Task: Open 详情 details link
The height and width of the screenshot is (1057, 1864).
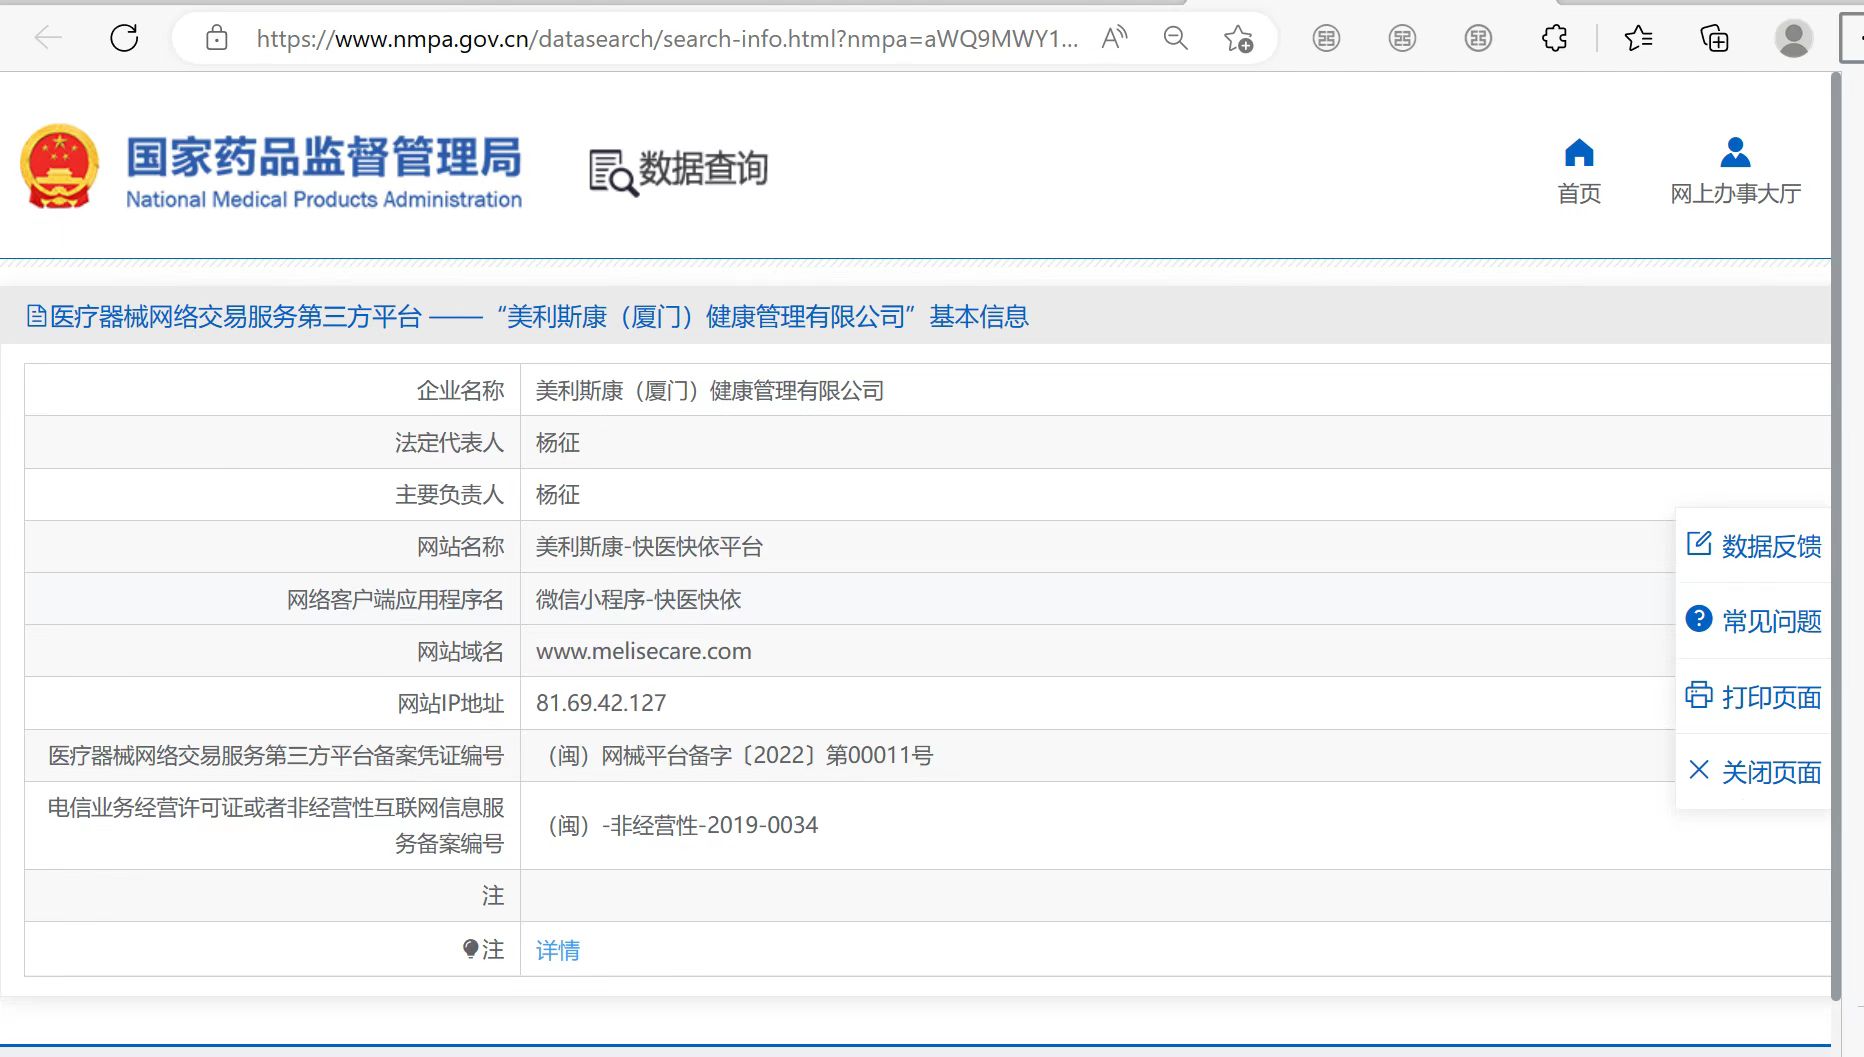Action: click(x=557, y=950)
